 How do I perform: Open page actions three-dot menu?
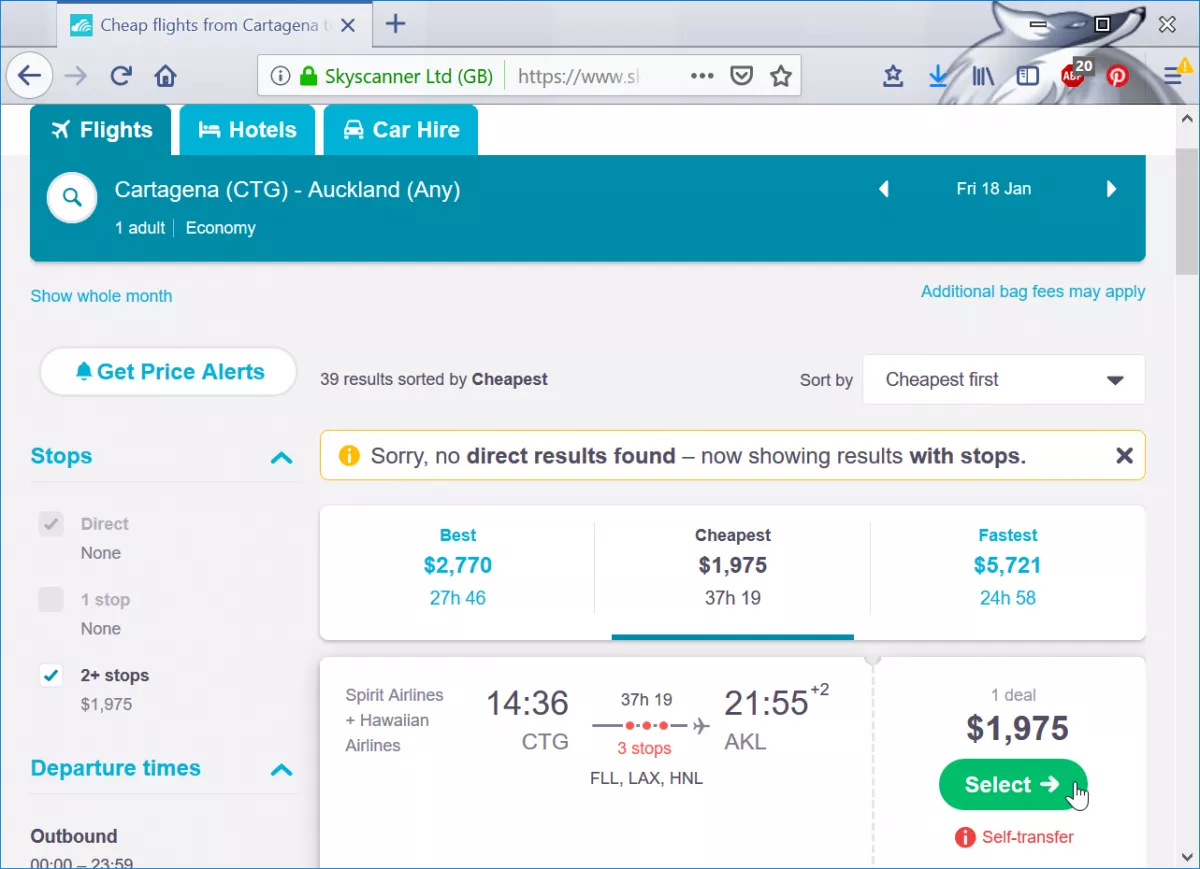point(702,75)
